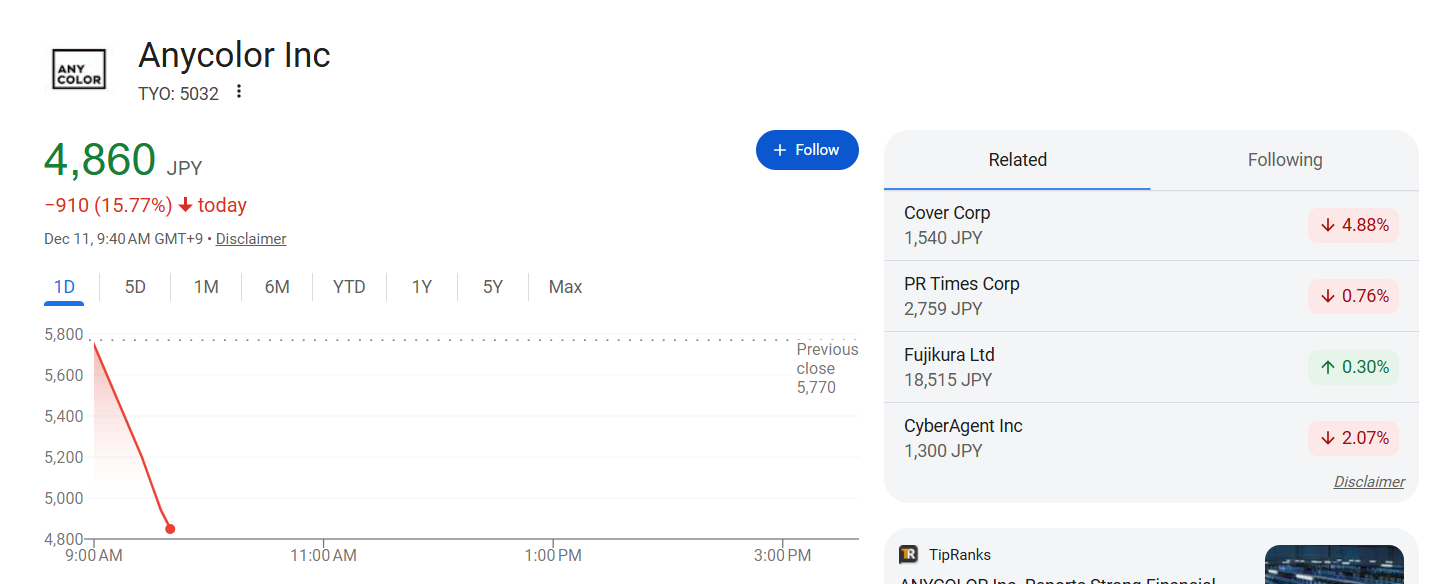Click the 1:00 PM axis label
1455x584 pixels.
(553, 555)
